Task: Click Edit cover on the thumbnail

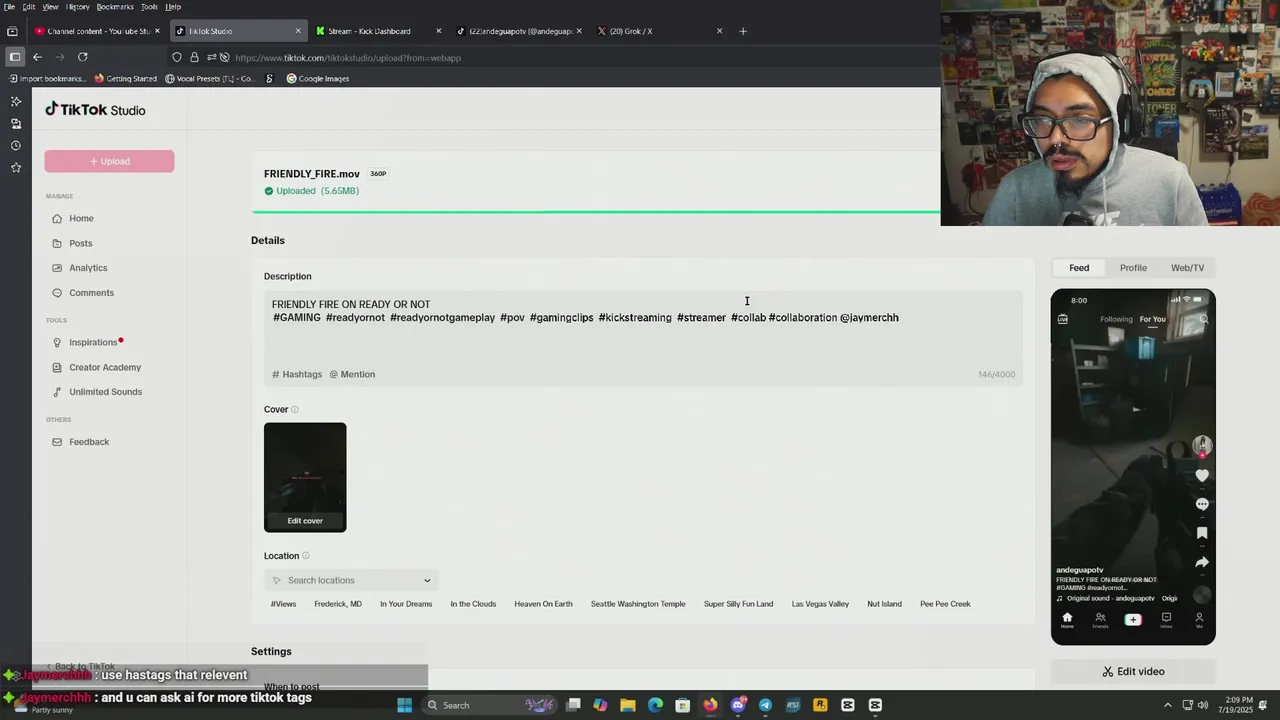Action: click(305, 521)
